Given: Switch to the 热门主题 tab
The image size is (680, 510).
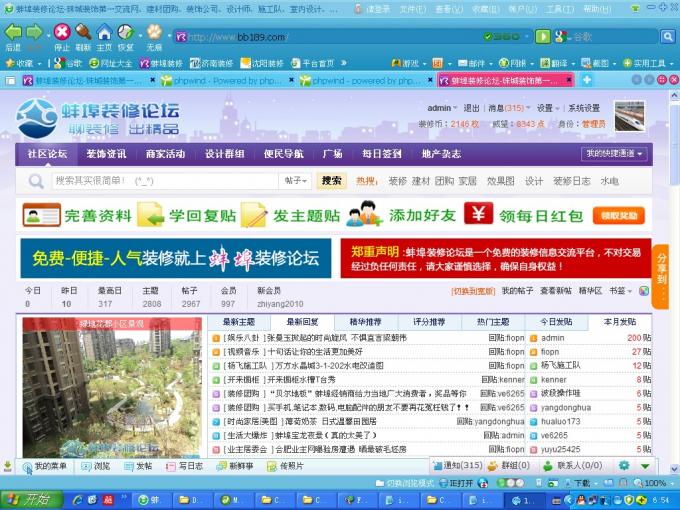Looking at the screenshot, I should 493,322.
